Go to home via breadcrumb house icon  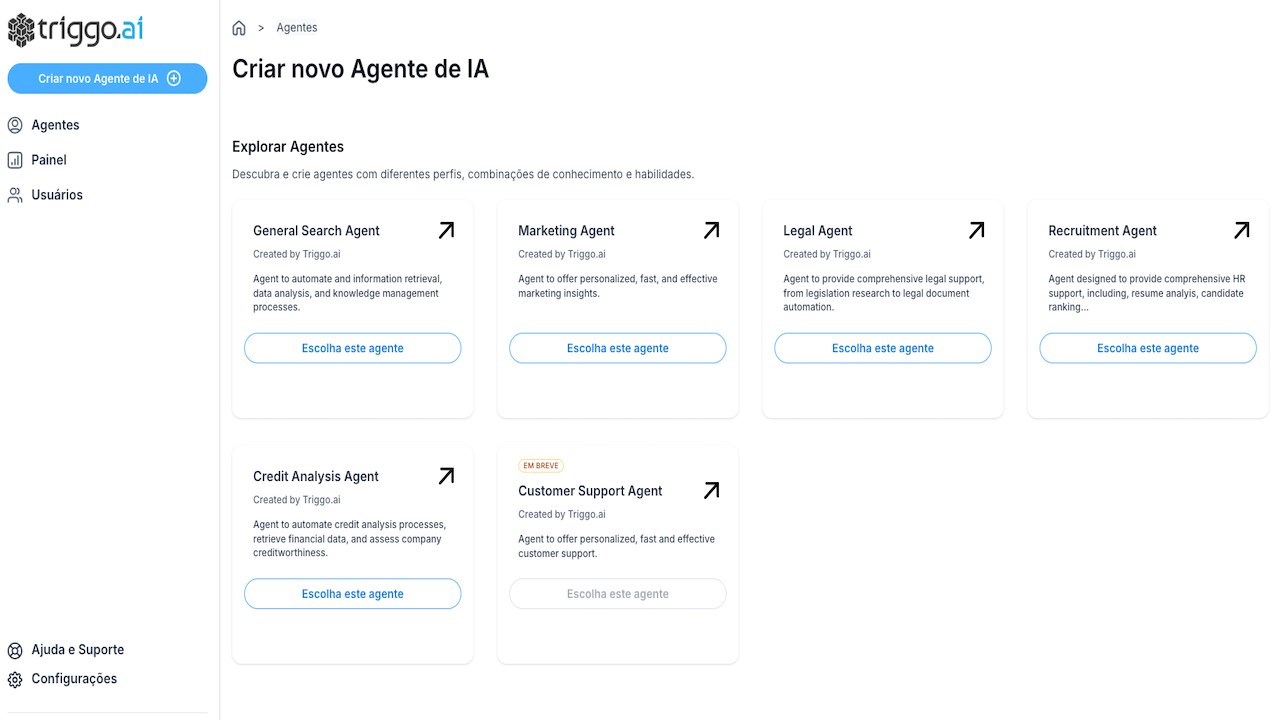(x=239, y=28)
